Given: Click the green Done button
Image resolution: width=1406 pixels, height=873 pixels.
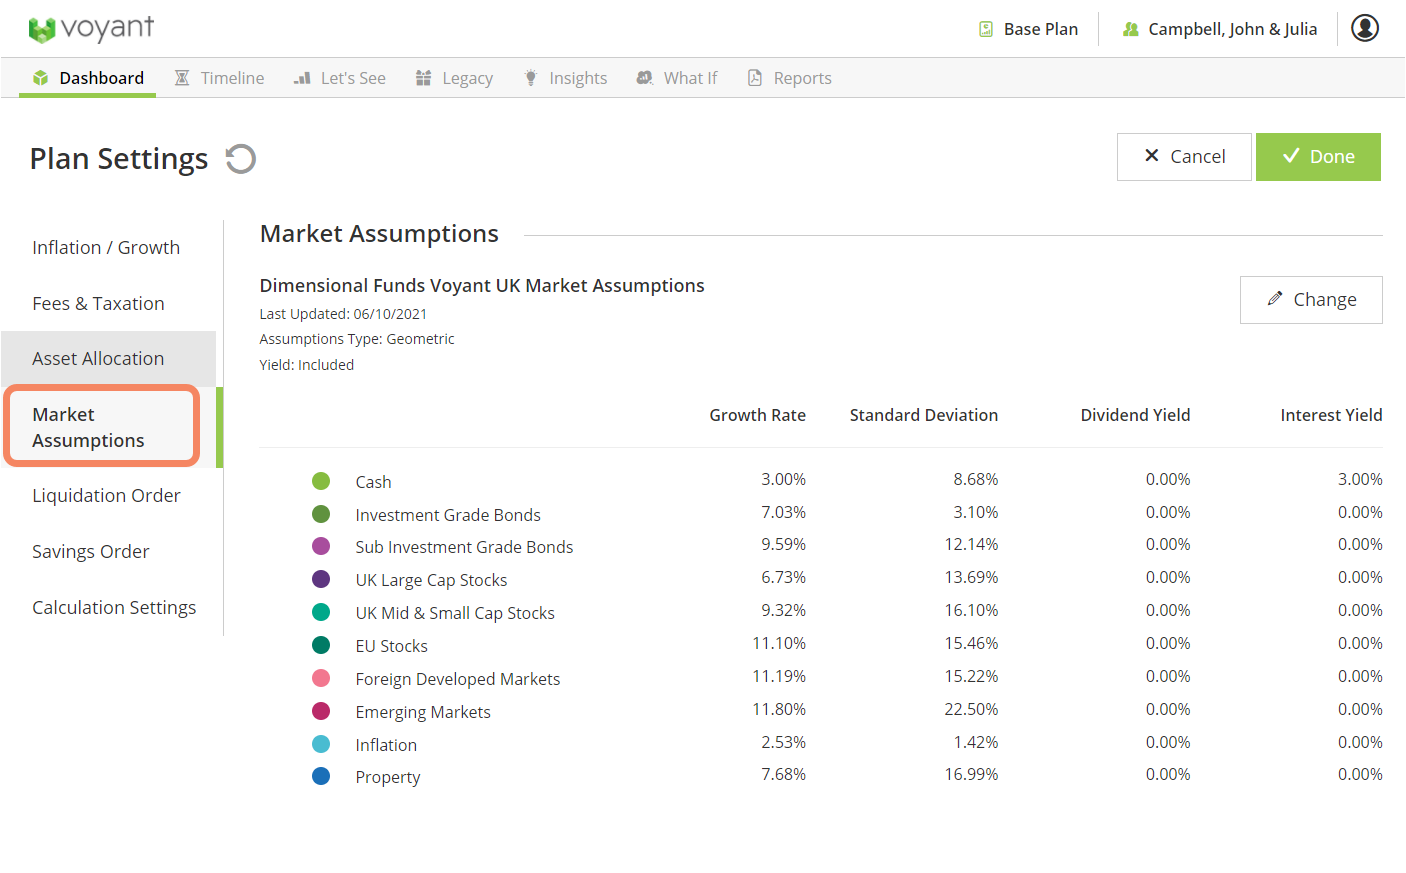Looking at the screenshot, I should coord(1318,157).
